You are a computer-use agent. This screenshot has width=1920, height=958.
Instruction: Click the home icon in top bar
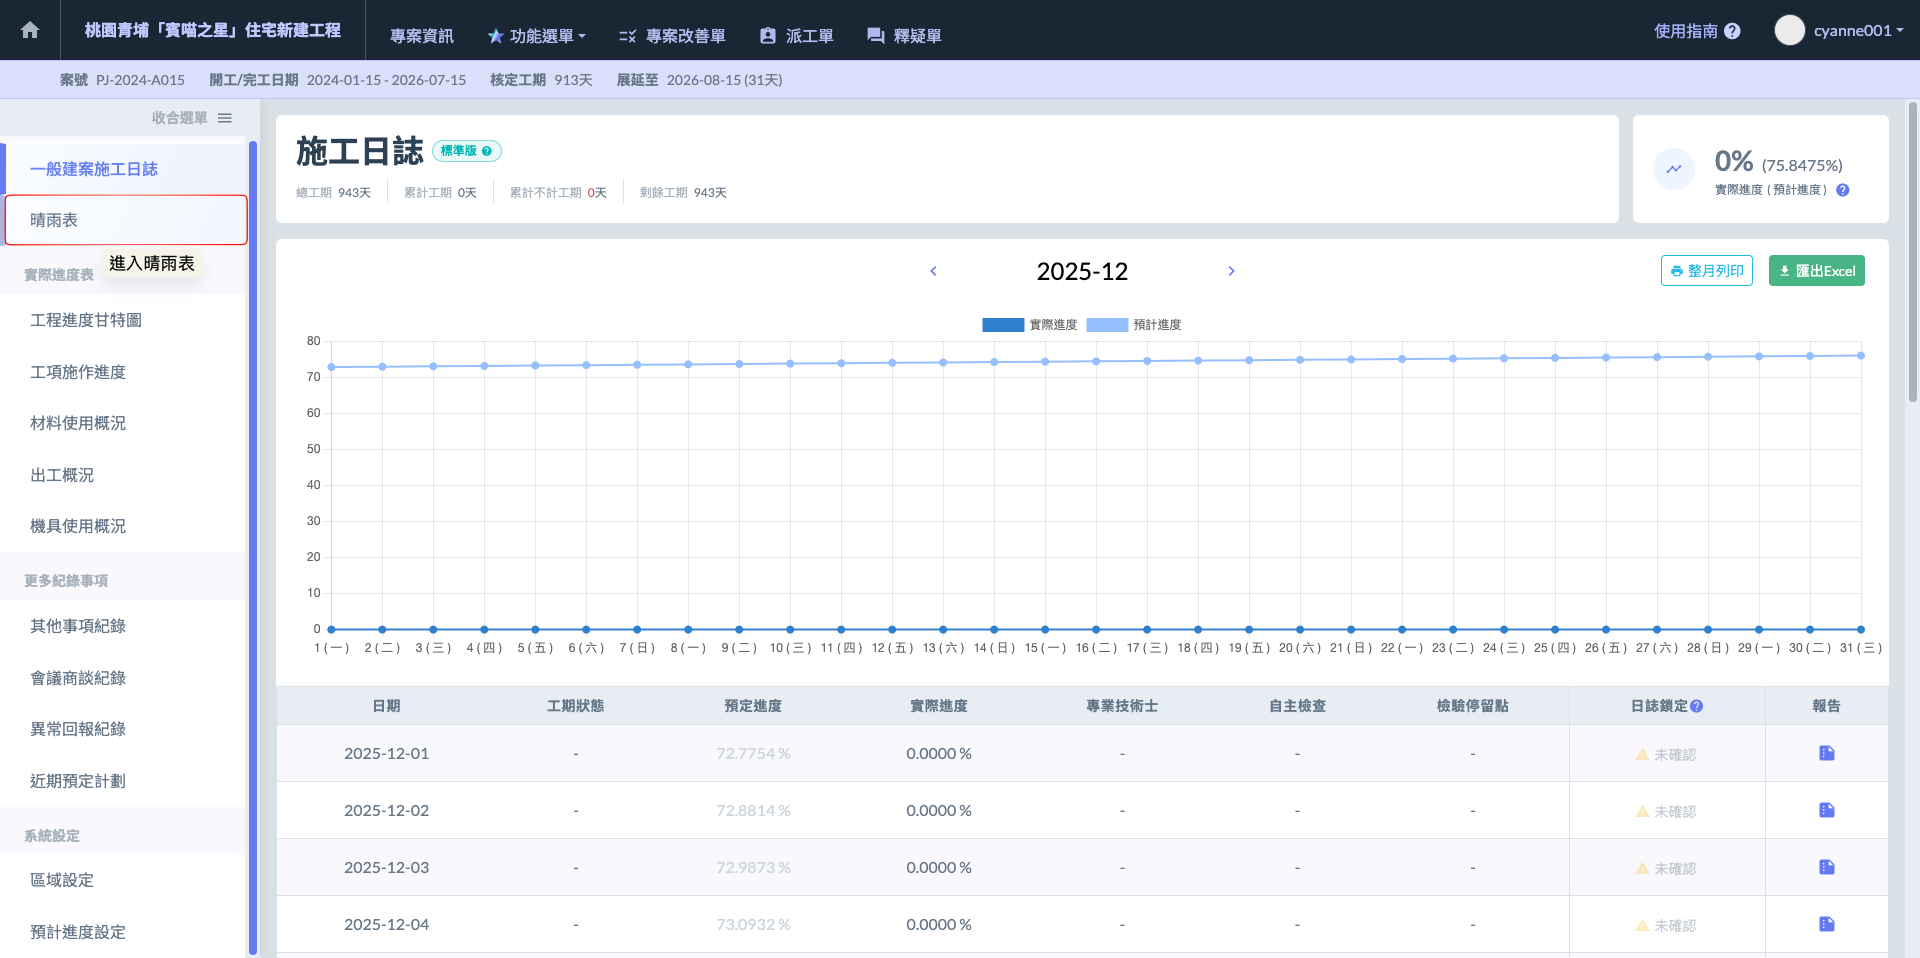pos(30,30)
